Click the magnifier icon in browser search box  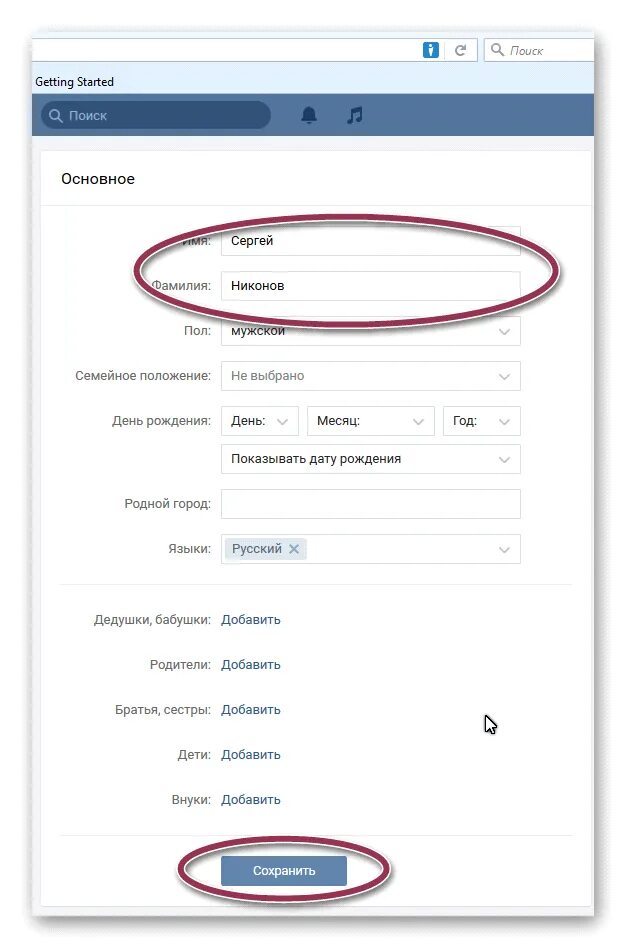coord(497,50)
